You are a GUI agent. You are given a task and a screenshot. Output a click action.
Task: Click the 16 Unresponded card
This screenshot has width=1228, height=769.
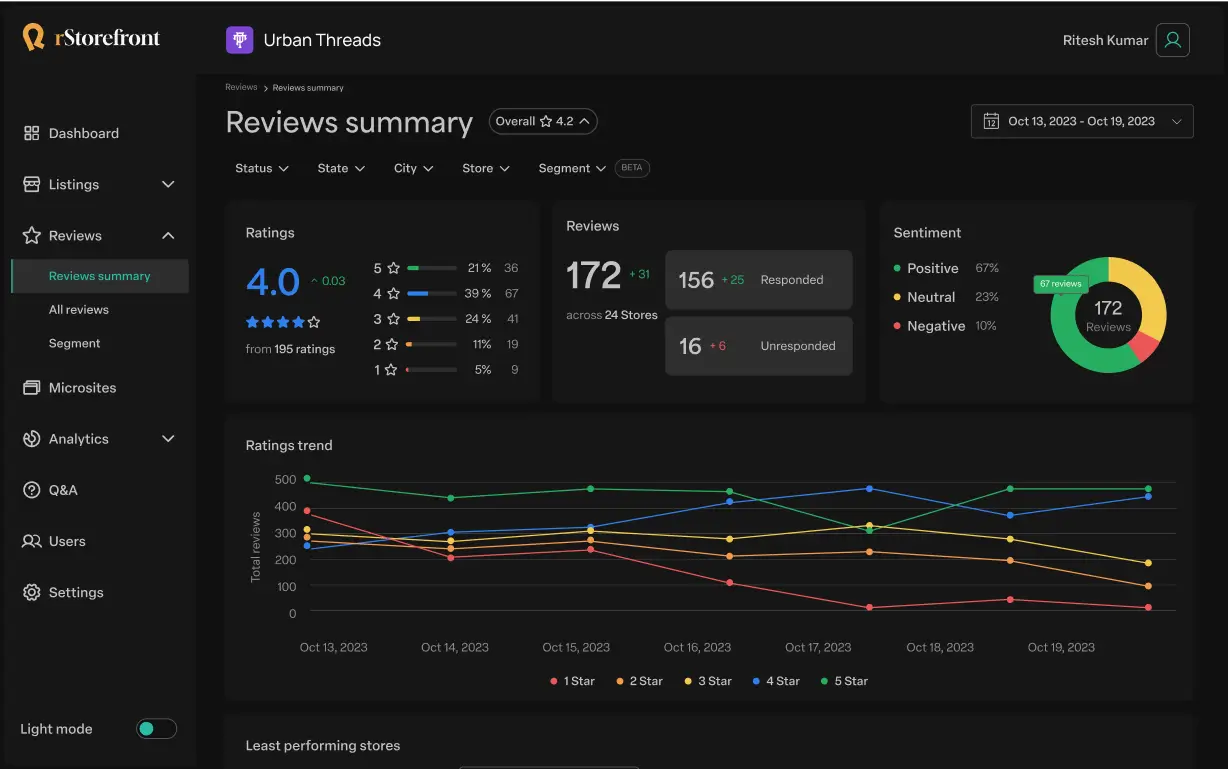click(x=758, y=345)
